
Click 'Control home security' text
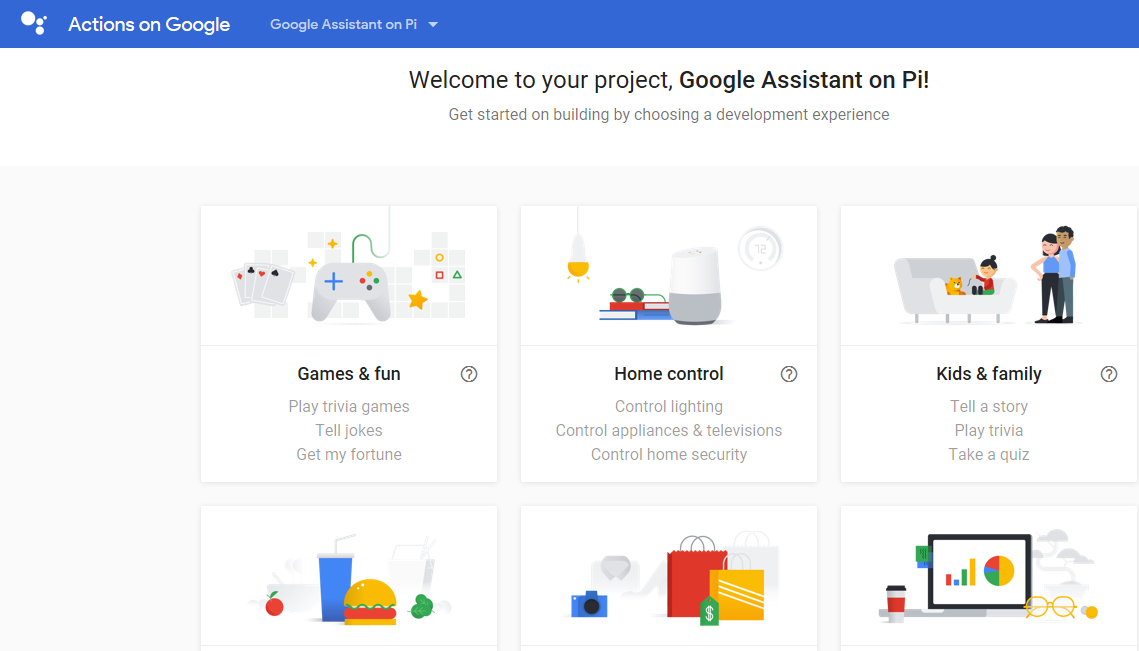tap(669, 454)
